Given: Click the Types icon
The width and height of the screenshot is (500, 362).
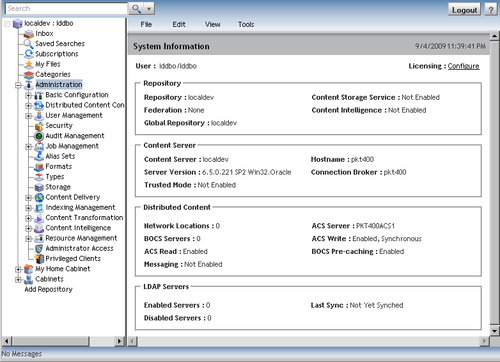Looking at the screenshot, I should (39, 177).
